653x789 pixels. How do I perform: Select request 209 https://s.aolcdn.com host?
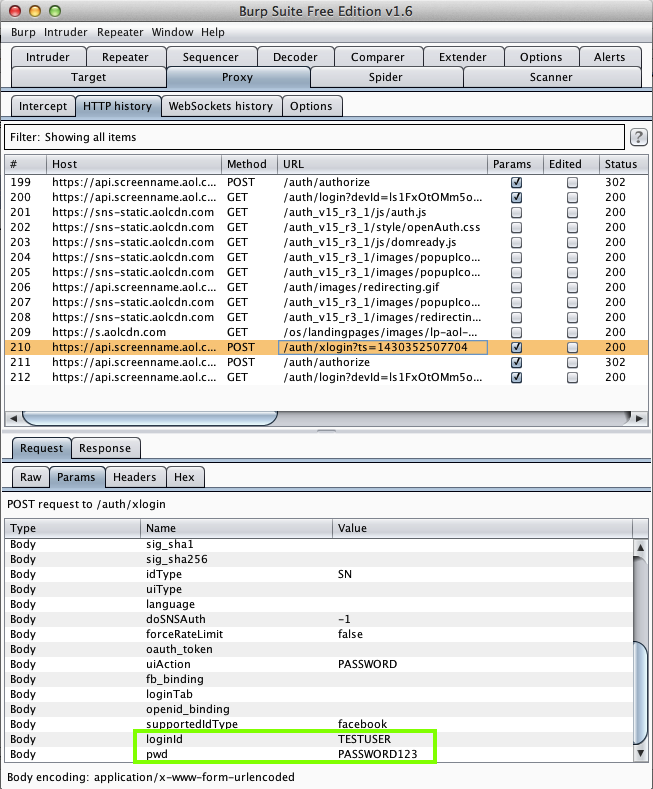(109, 332)
